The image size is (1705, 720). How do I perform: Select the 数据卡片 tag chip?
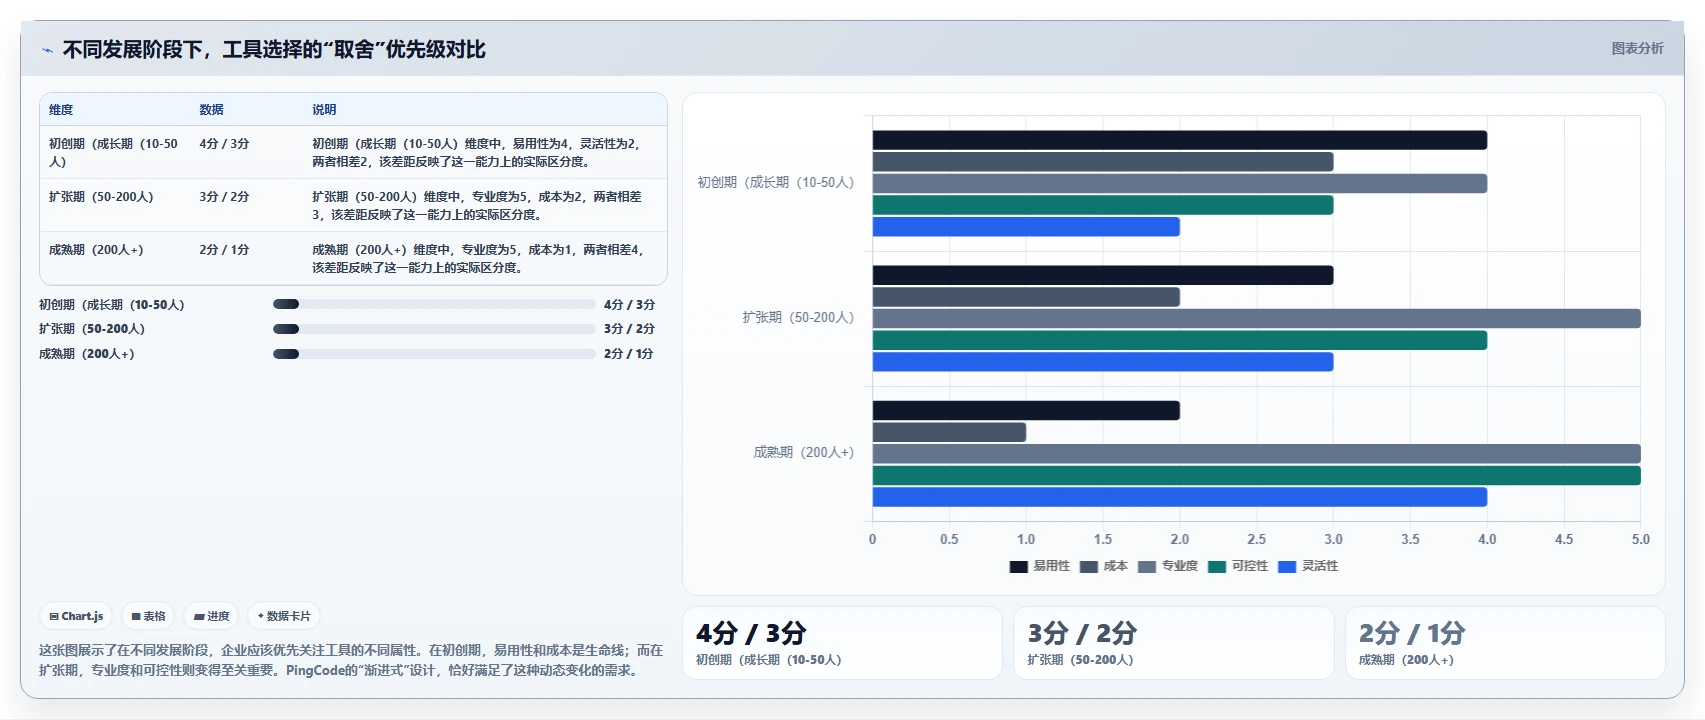[x=284, y=616]
